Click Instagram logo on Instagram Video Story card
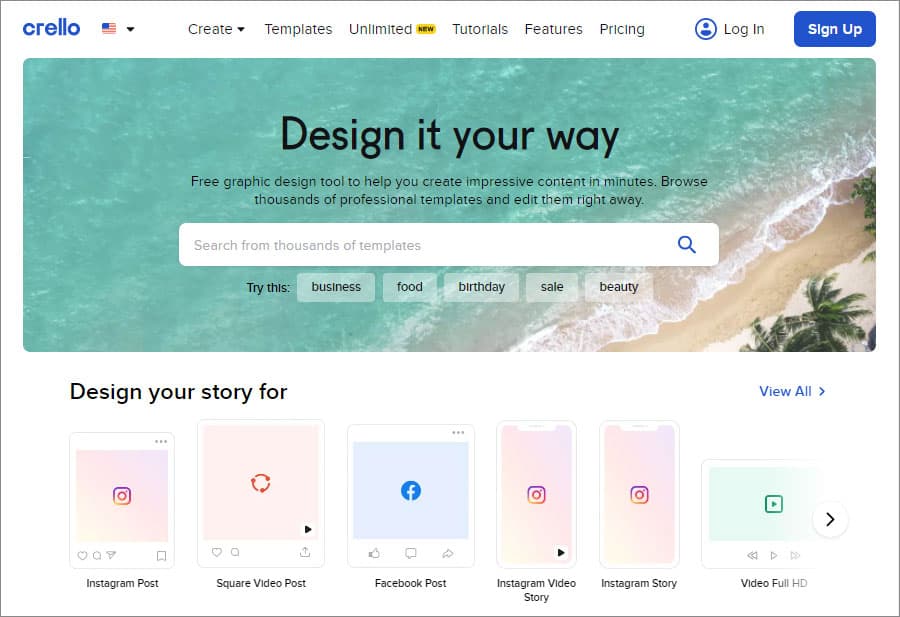This screenshot has height=617, width=900. (536, 495)
